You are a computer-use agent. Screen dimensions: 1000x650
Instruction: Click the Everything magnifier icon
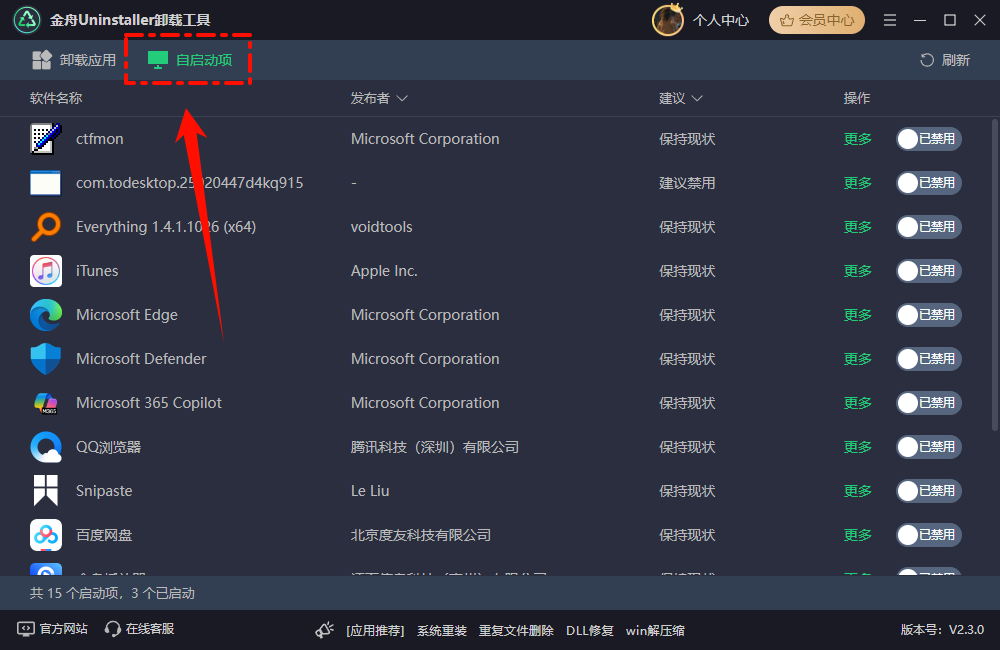(46, 227)
